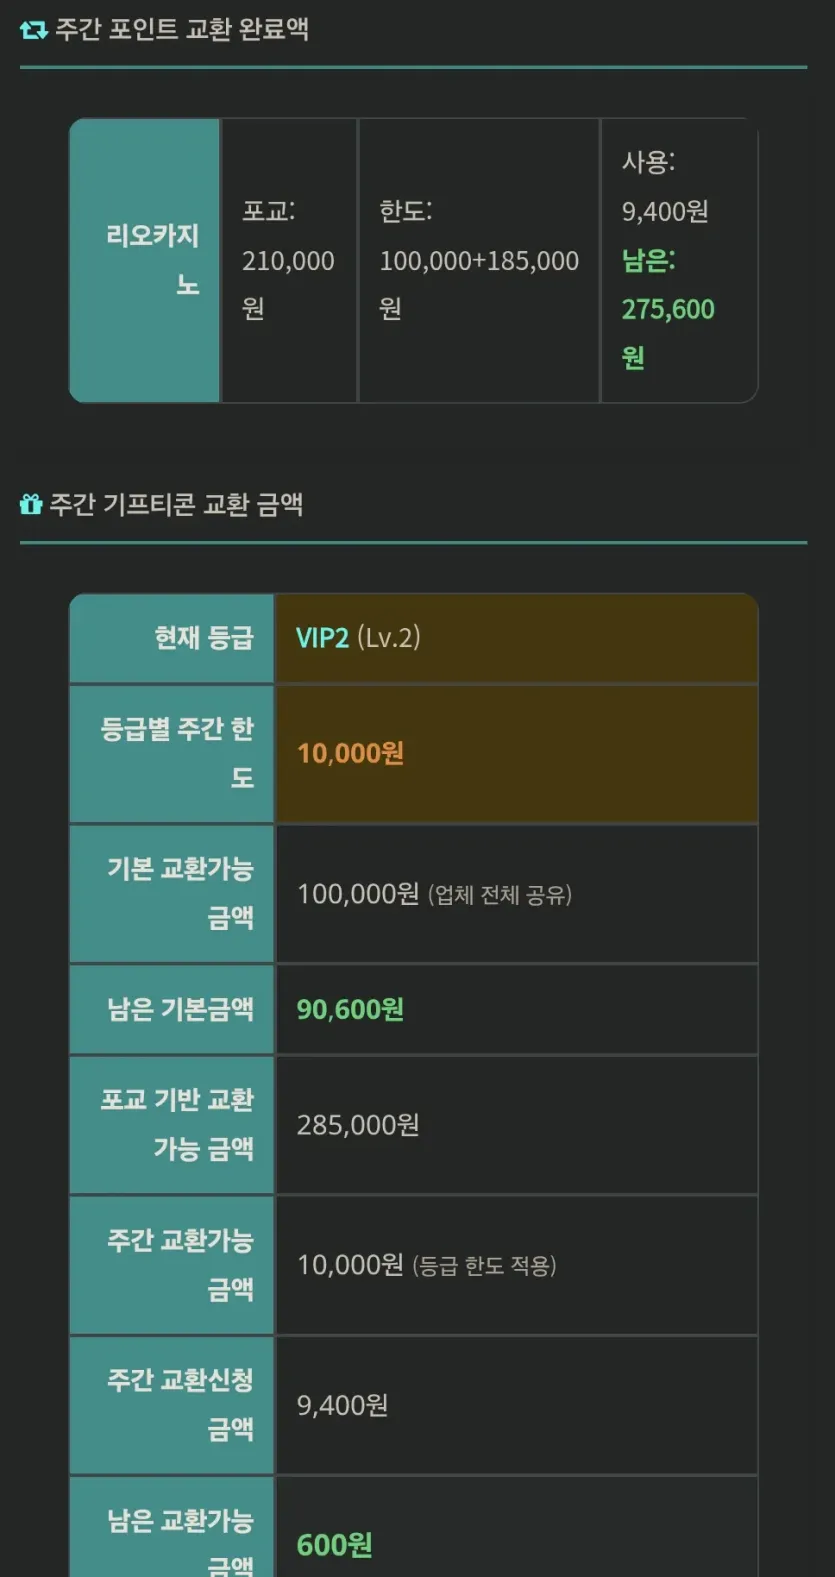Click the green 600원 remaining exchange amount

(334, 1545)
